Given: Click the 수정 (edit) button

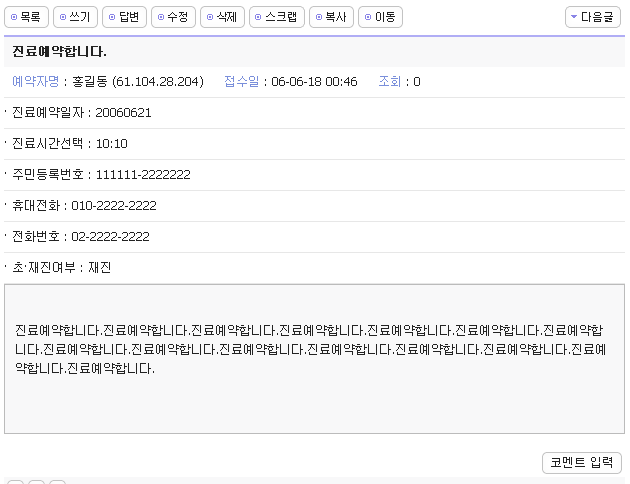Looking at the screenshot, I should coord(174,17).
